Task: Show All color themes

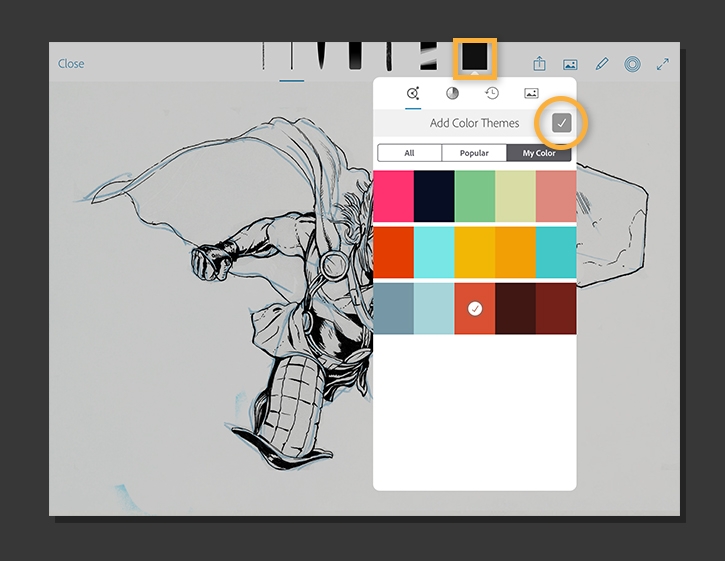Action: click(x=409, y=153)
